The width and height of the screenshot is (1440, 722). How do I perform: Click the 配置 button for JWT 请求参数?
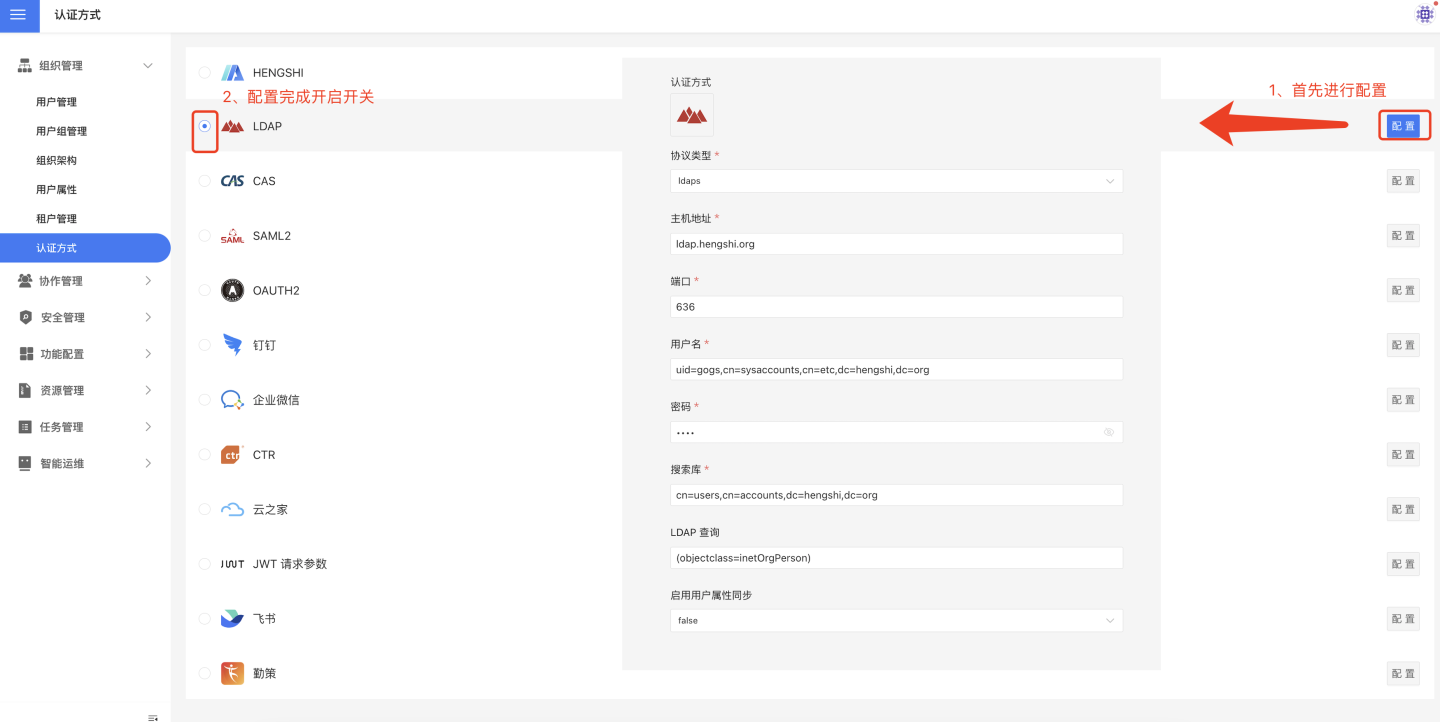tap(1403, 564)
